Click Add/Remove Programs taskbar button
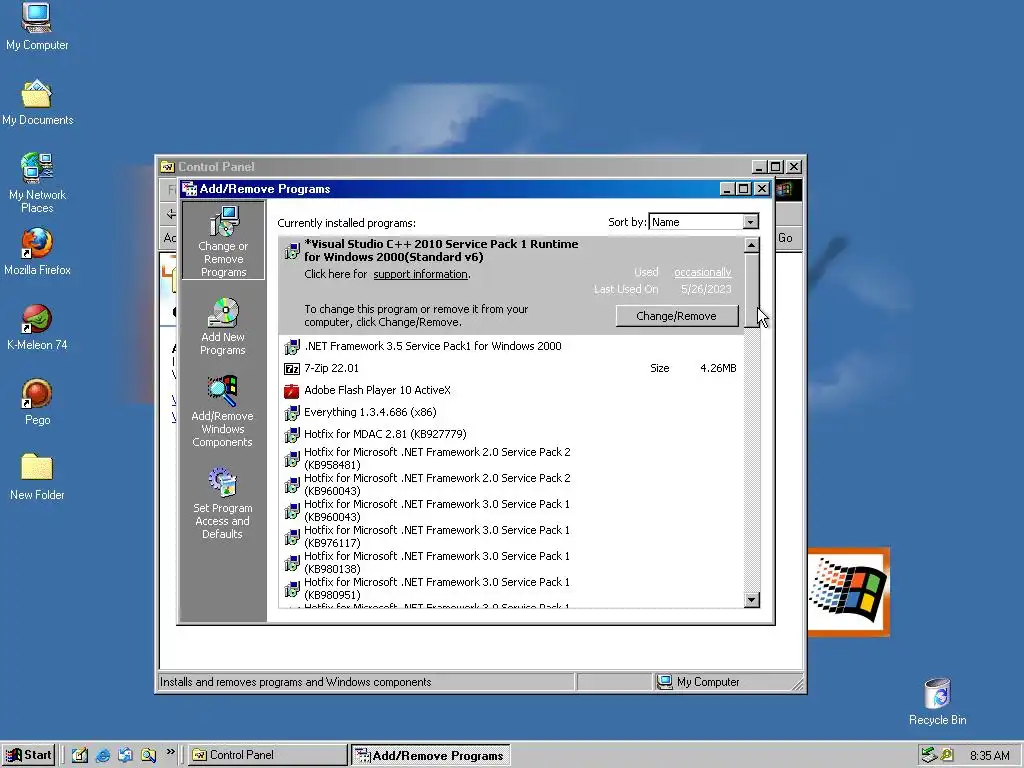The width and height of the screenshot is (1024, 768). tap(431, 756)
